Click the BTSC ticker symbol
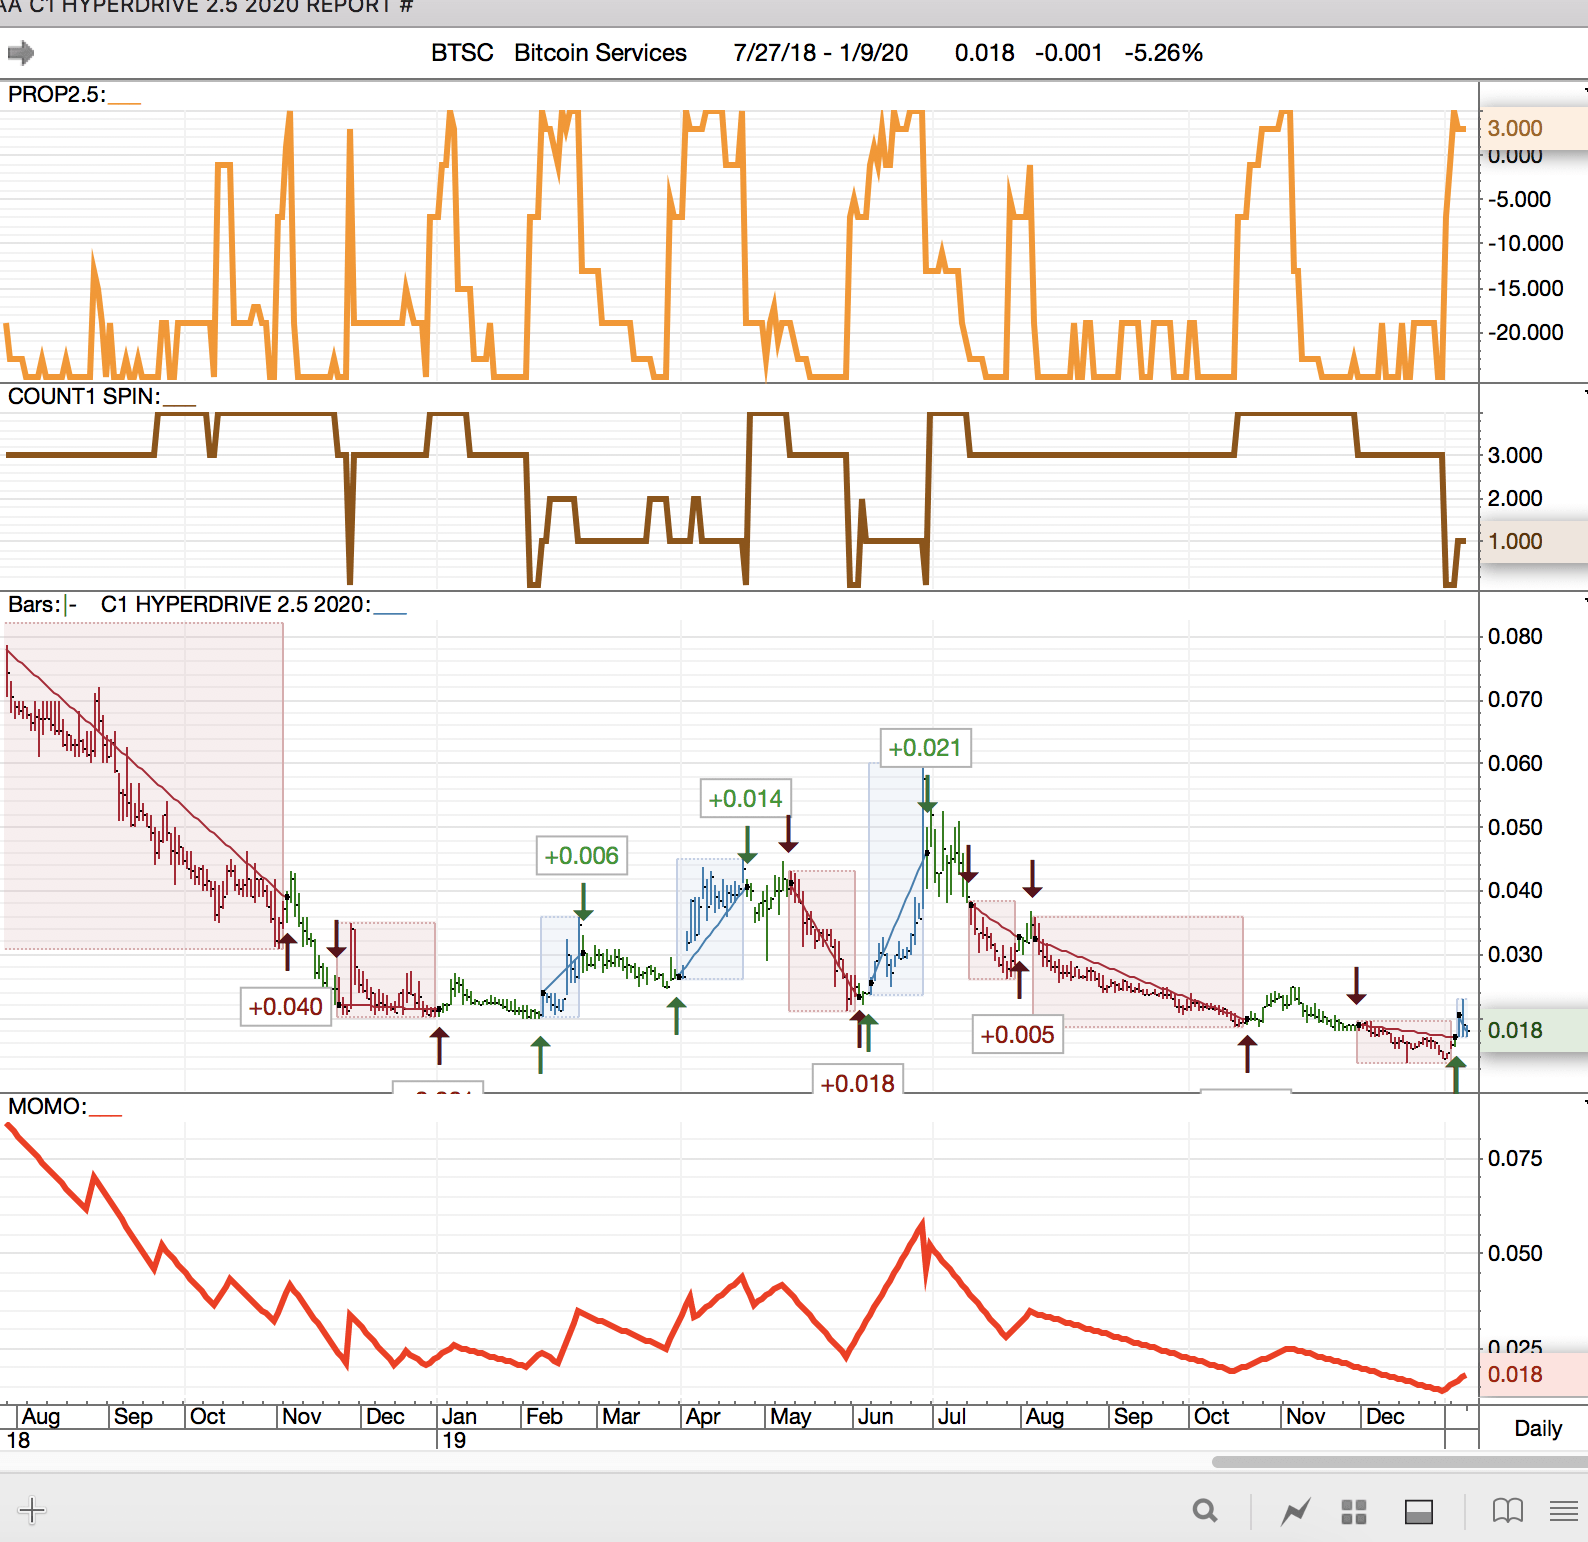This screenshot has width=1588, height=1542. [462, 53]
